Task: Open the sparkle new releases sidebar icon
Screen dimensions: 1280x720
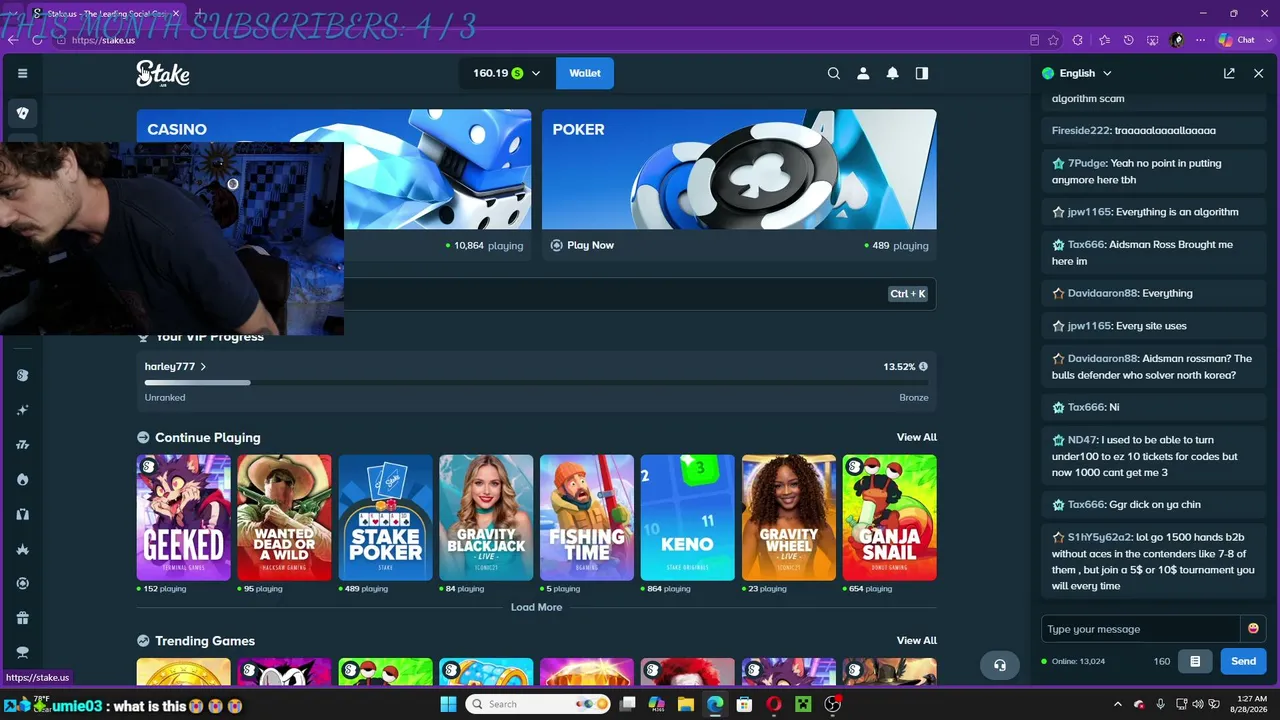Action: (x=22, y=410)
